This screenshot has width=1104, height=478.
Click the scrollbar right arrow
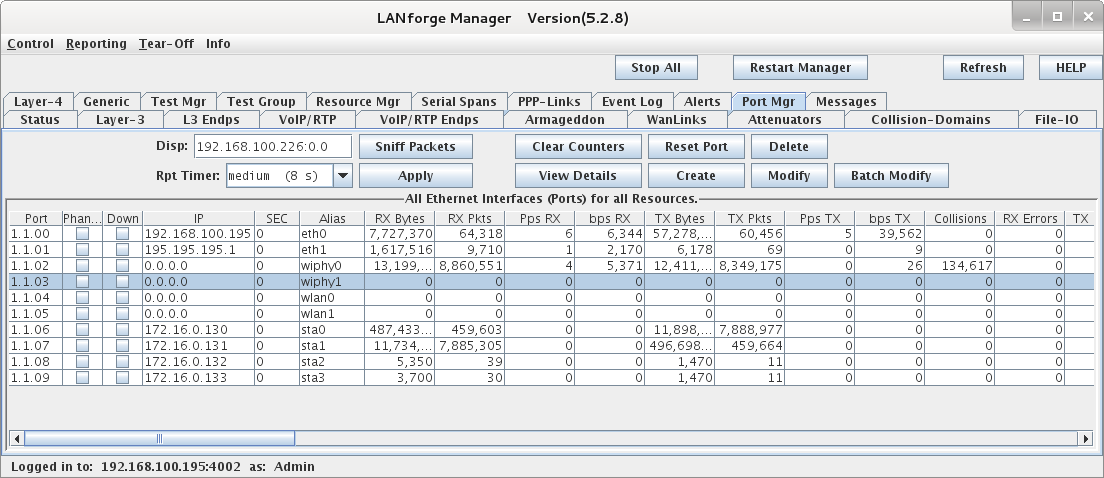pyautogui.click(x=1087, y=439)
